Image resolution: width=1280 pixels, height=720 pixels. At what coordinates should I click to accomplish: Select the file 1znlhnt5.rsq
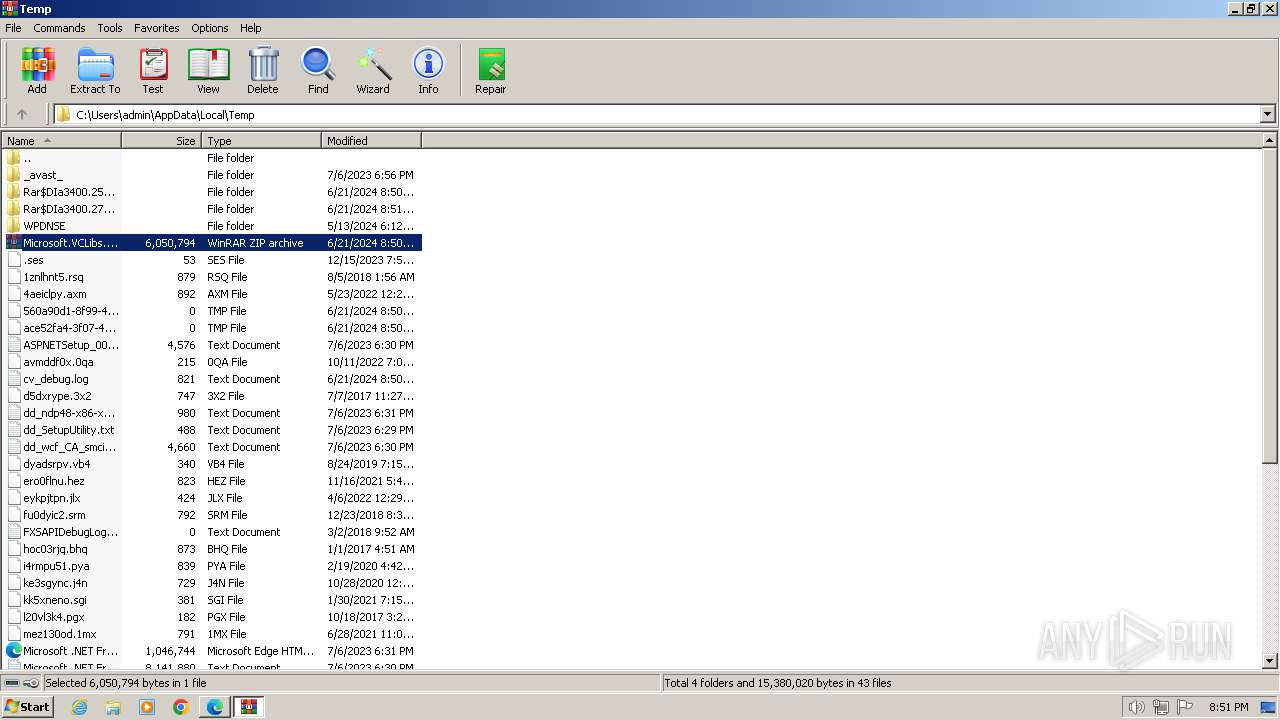54,277
